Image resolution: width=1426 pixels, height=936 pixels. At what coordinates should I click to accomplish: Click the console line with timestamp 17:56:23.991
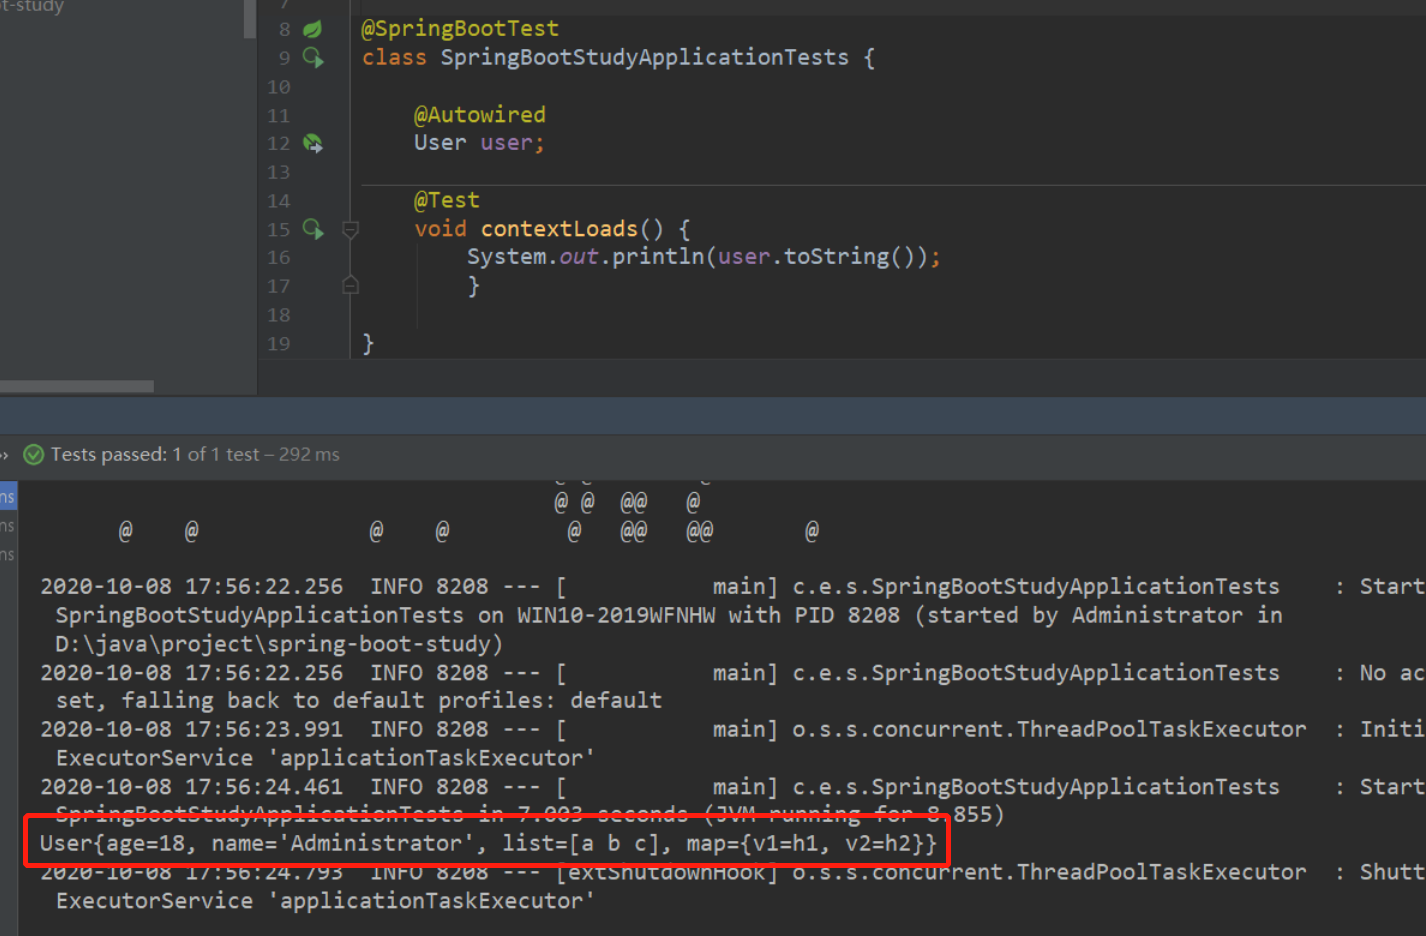pyautogui.click(x=732, y=730)
